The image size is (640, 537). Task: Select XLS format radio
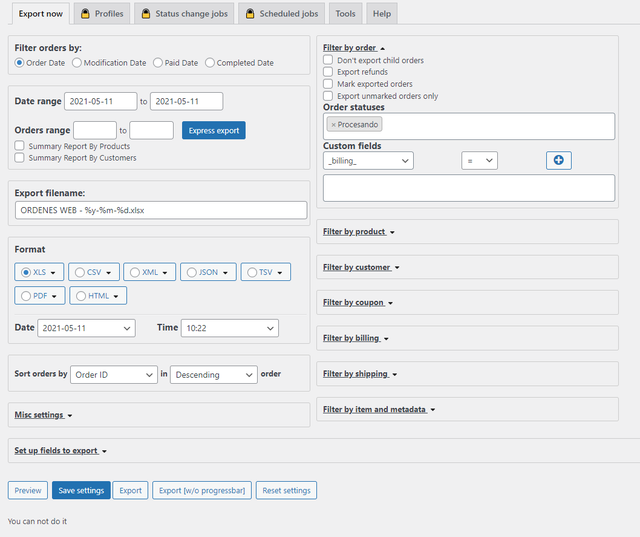click(26, 272)
